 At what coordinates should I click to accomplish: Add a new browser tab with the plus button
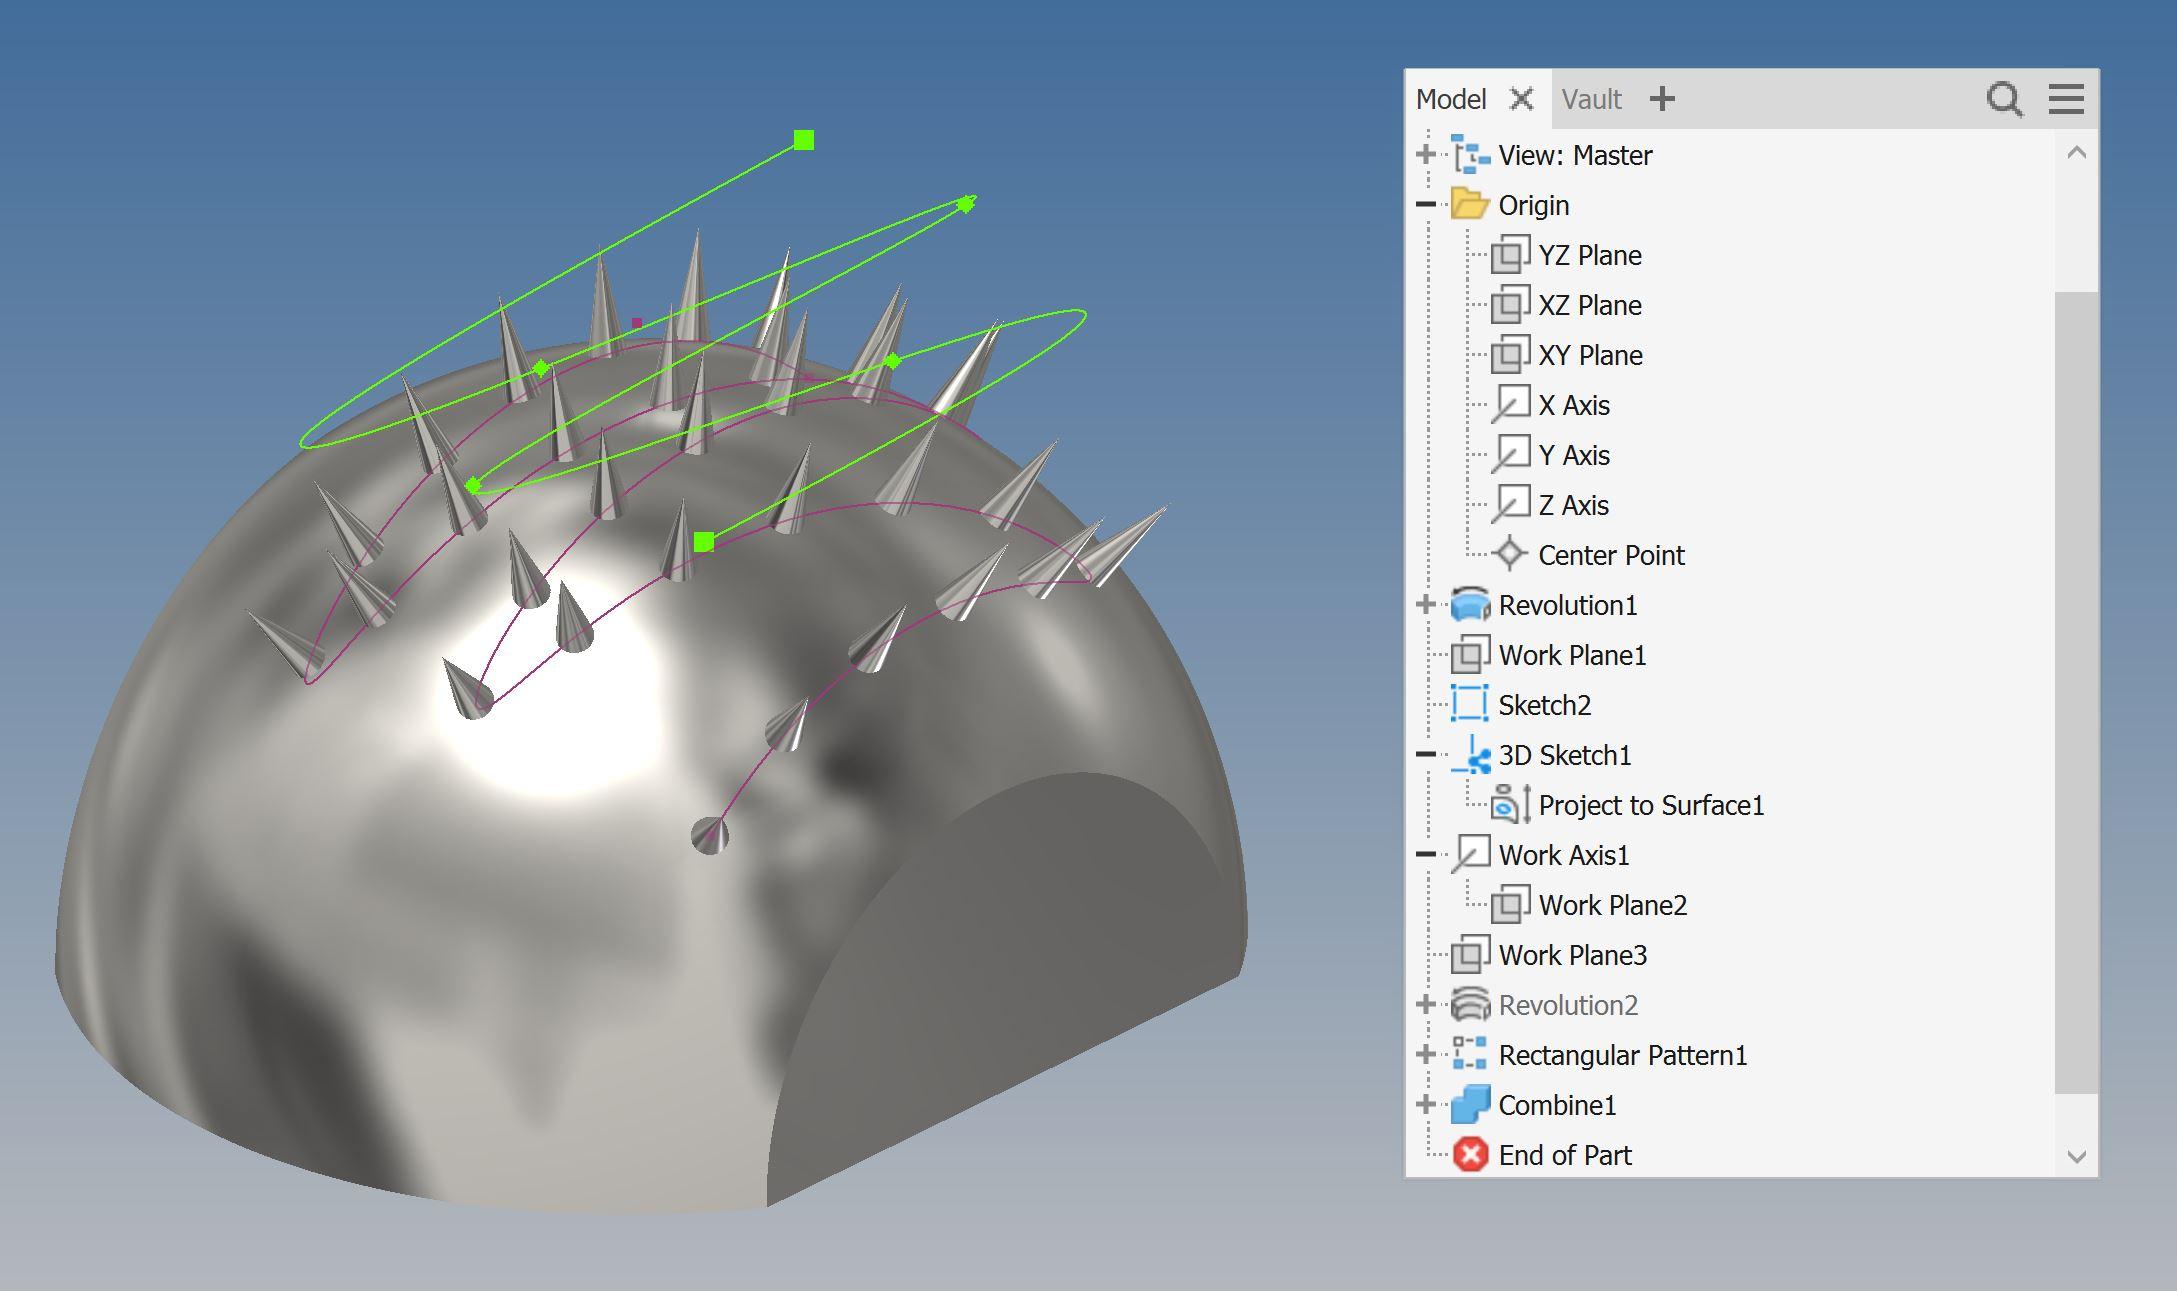point(1663,99)
